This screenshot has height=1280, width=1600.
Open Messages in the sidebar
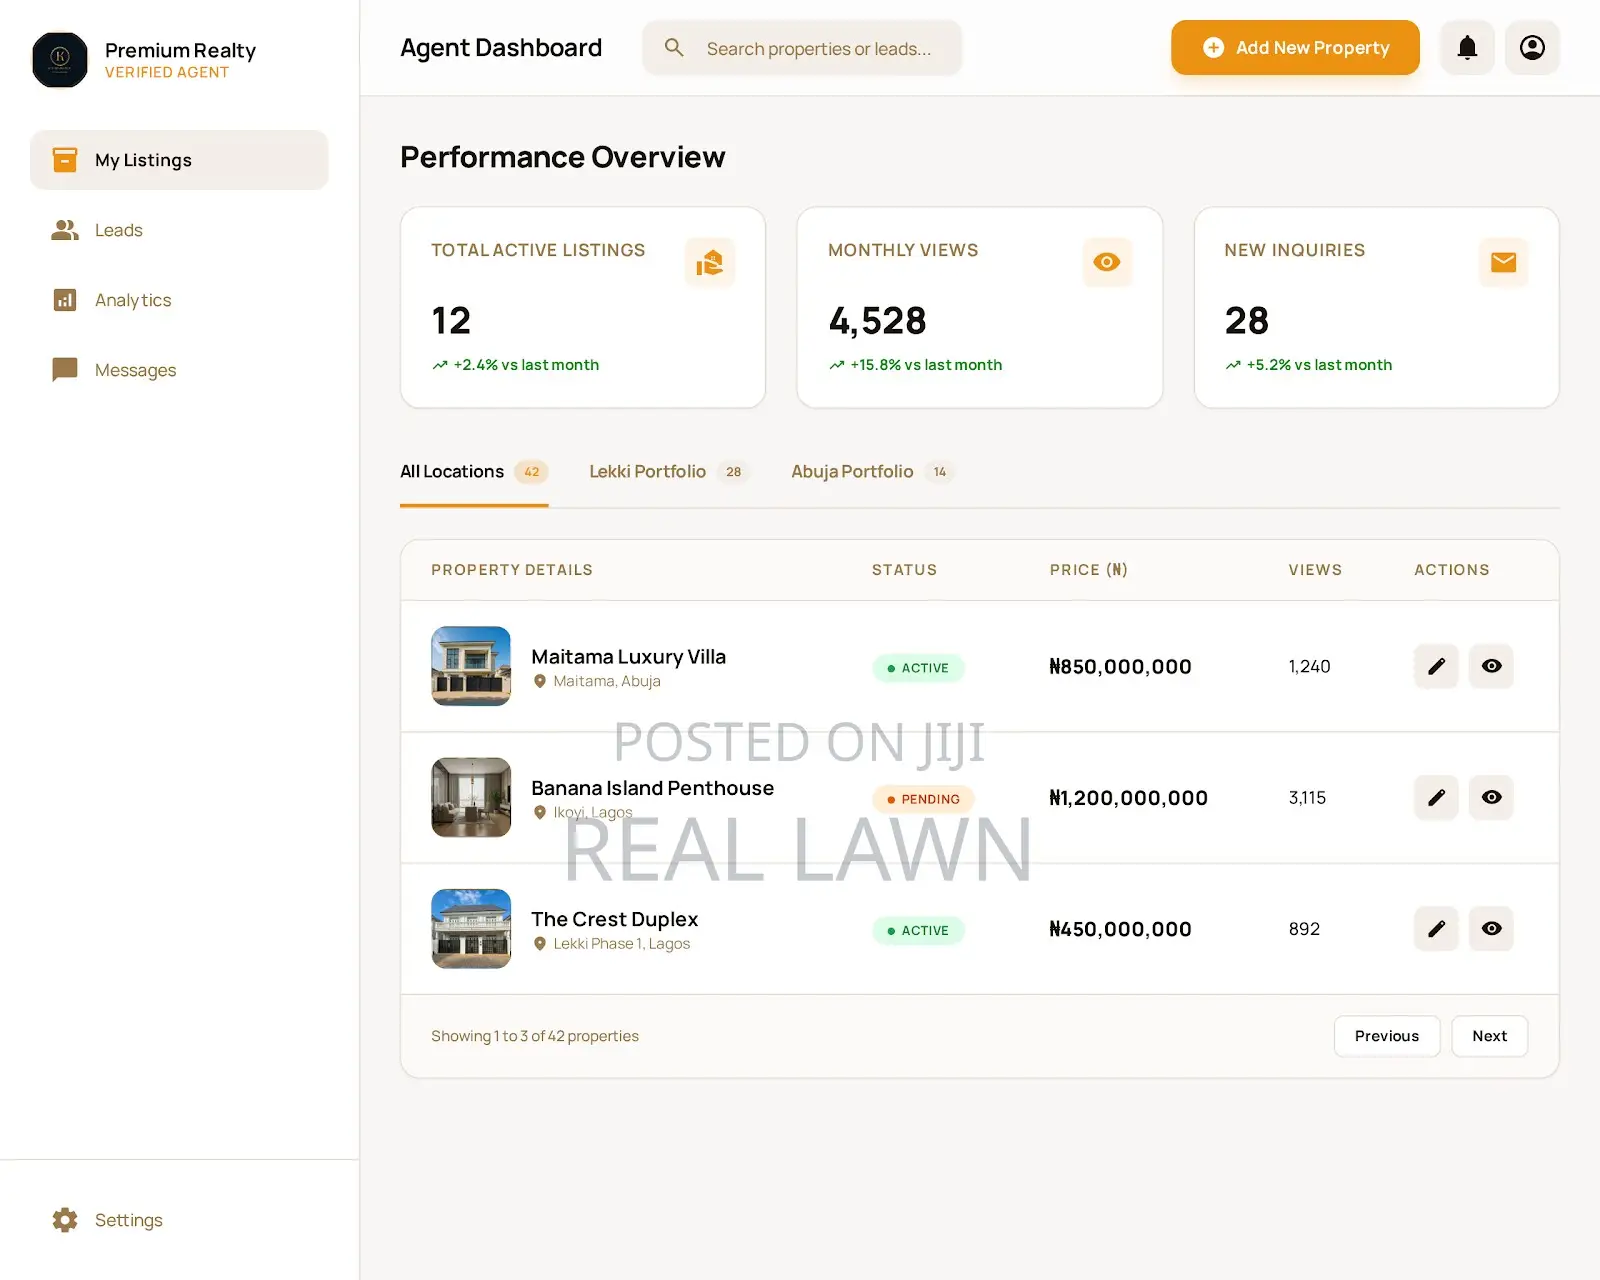[x=179, y=370]
